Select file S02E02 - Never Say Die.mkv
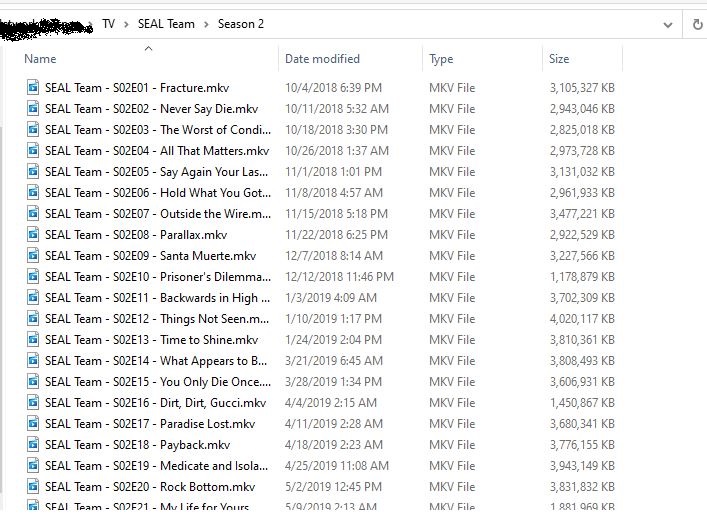The image size is (707, 529). 152,109
